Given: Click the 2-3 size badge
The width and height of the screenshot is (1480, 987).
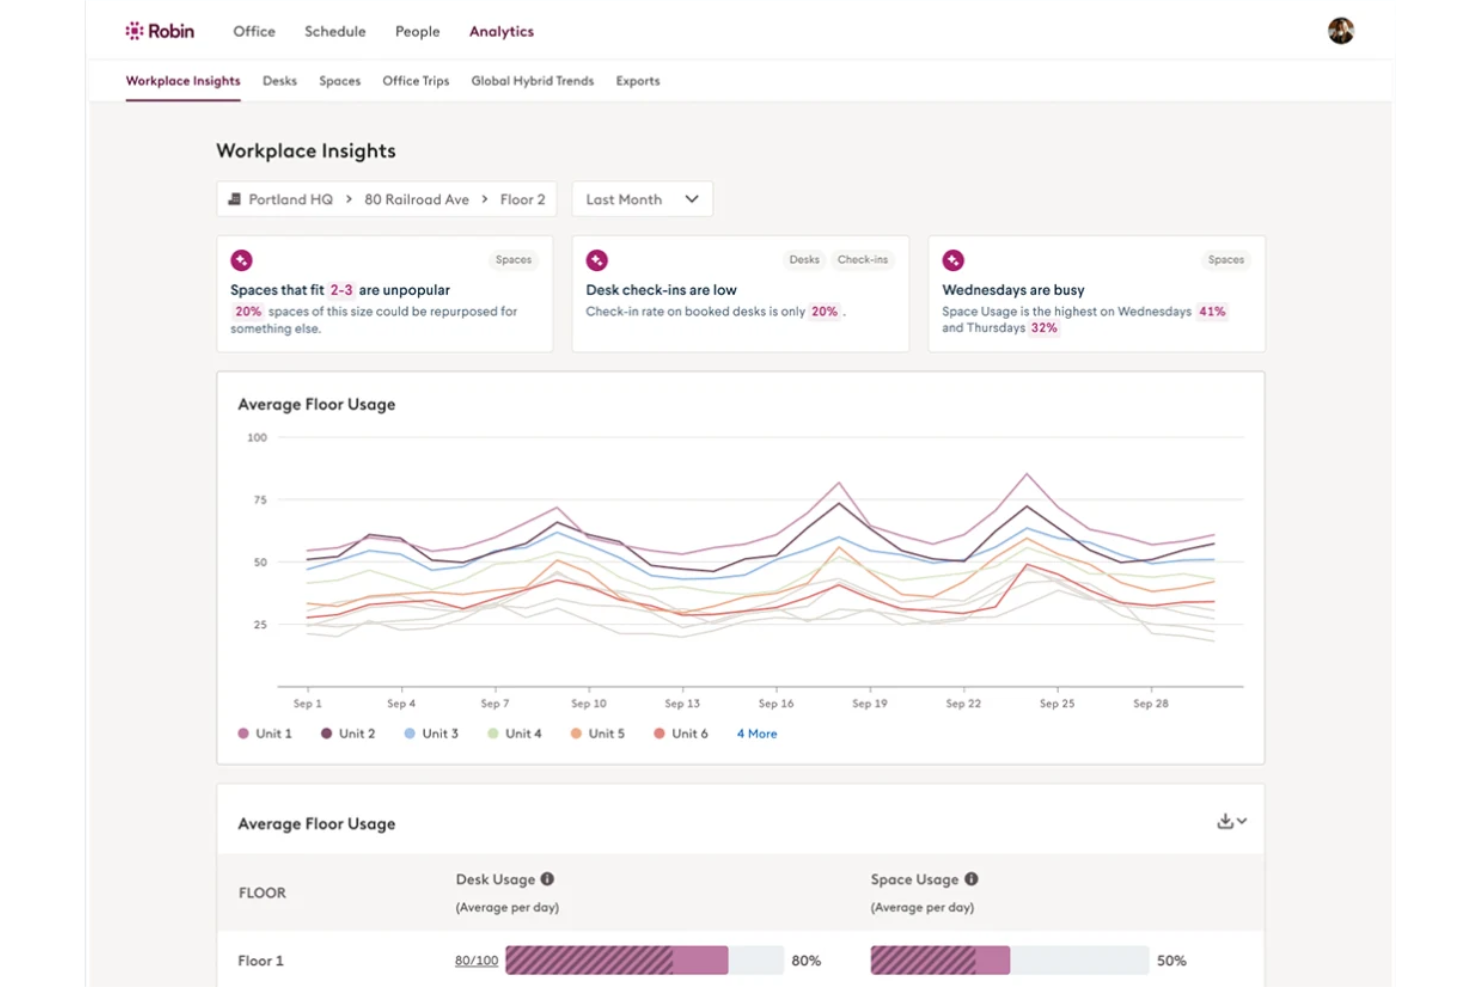Looking at the screenshot, I should [x=342, y=290].
